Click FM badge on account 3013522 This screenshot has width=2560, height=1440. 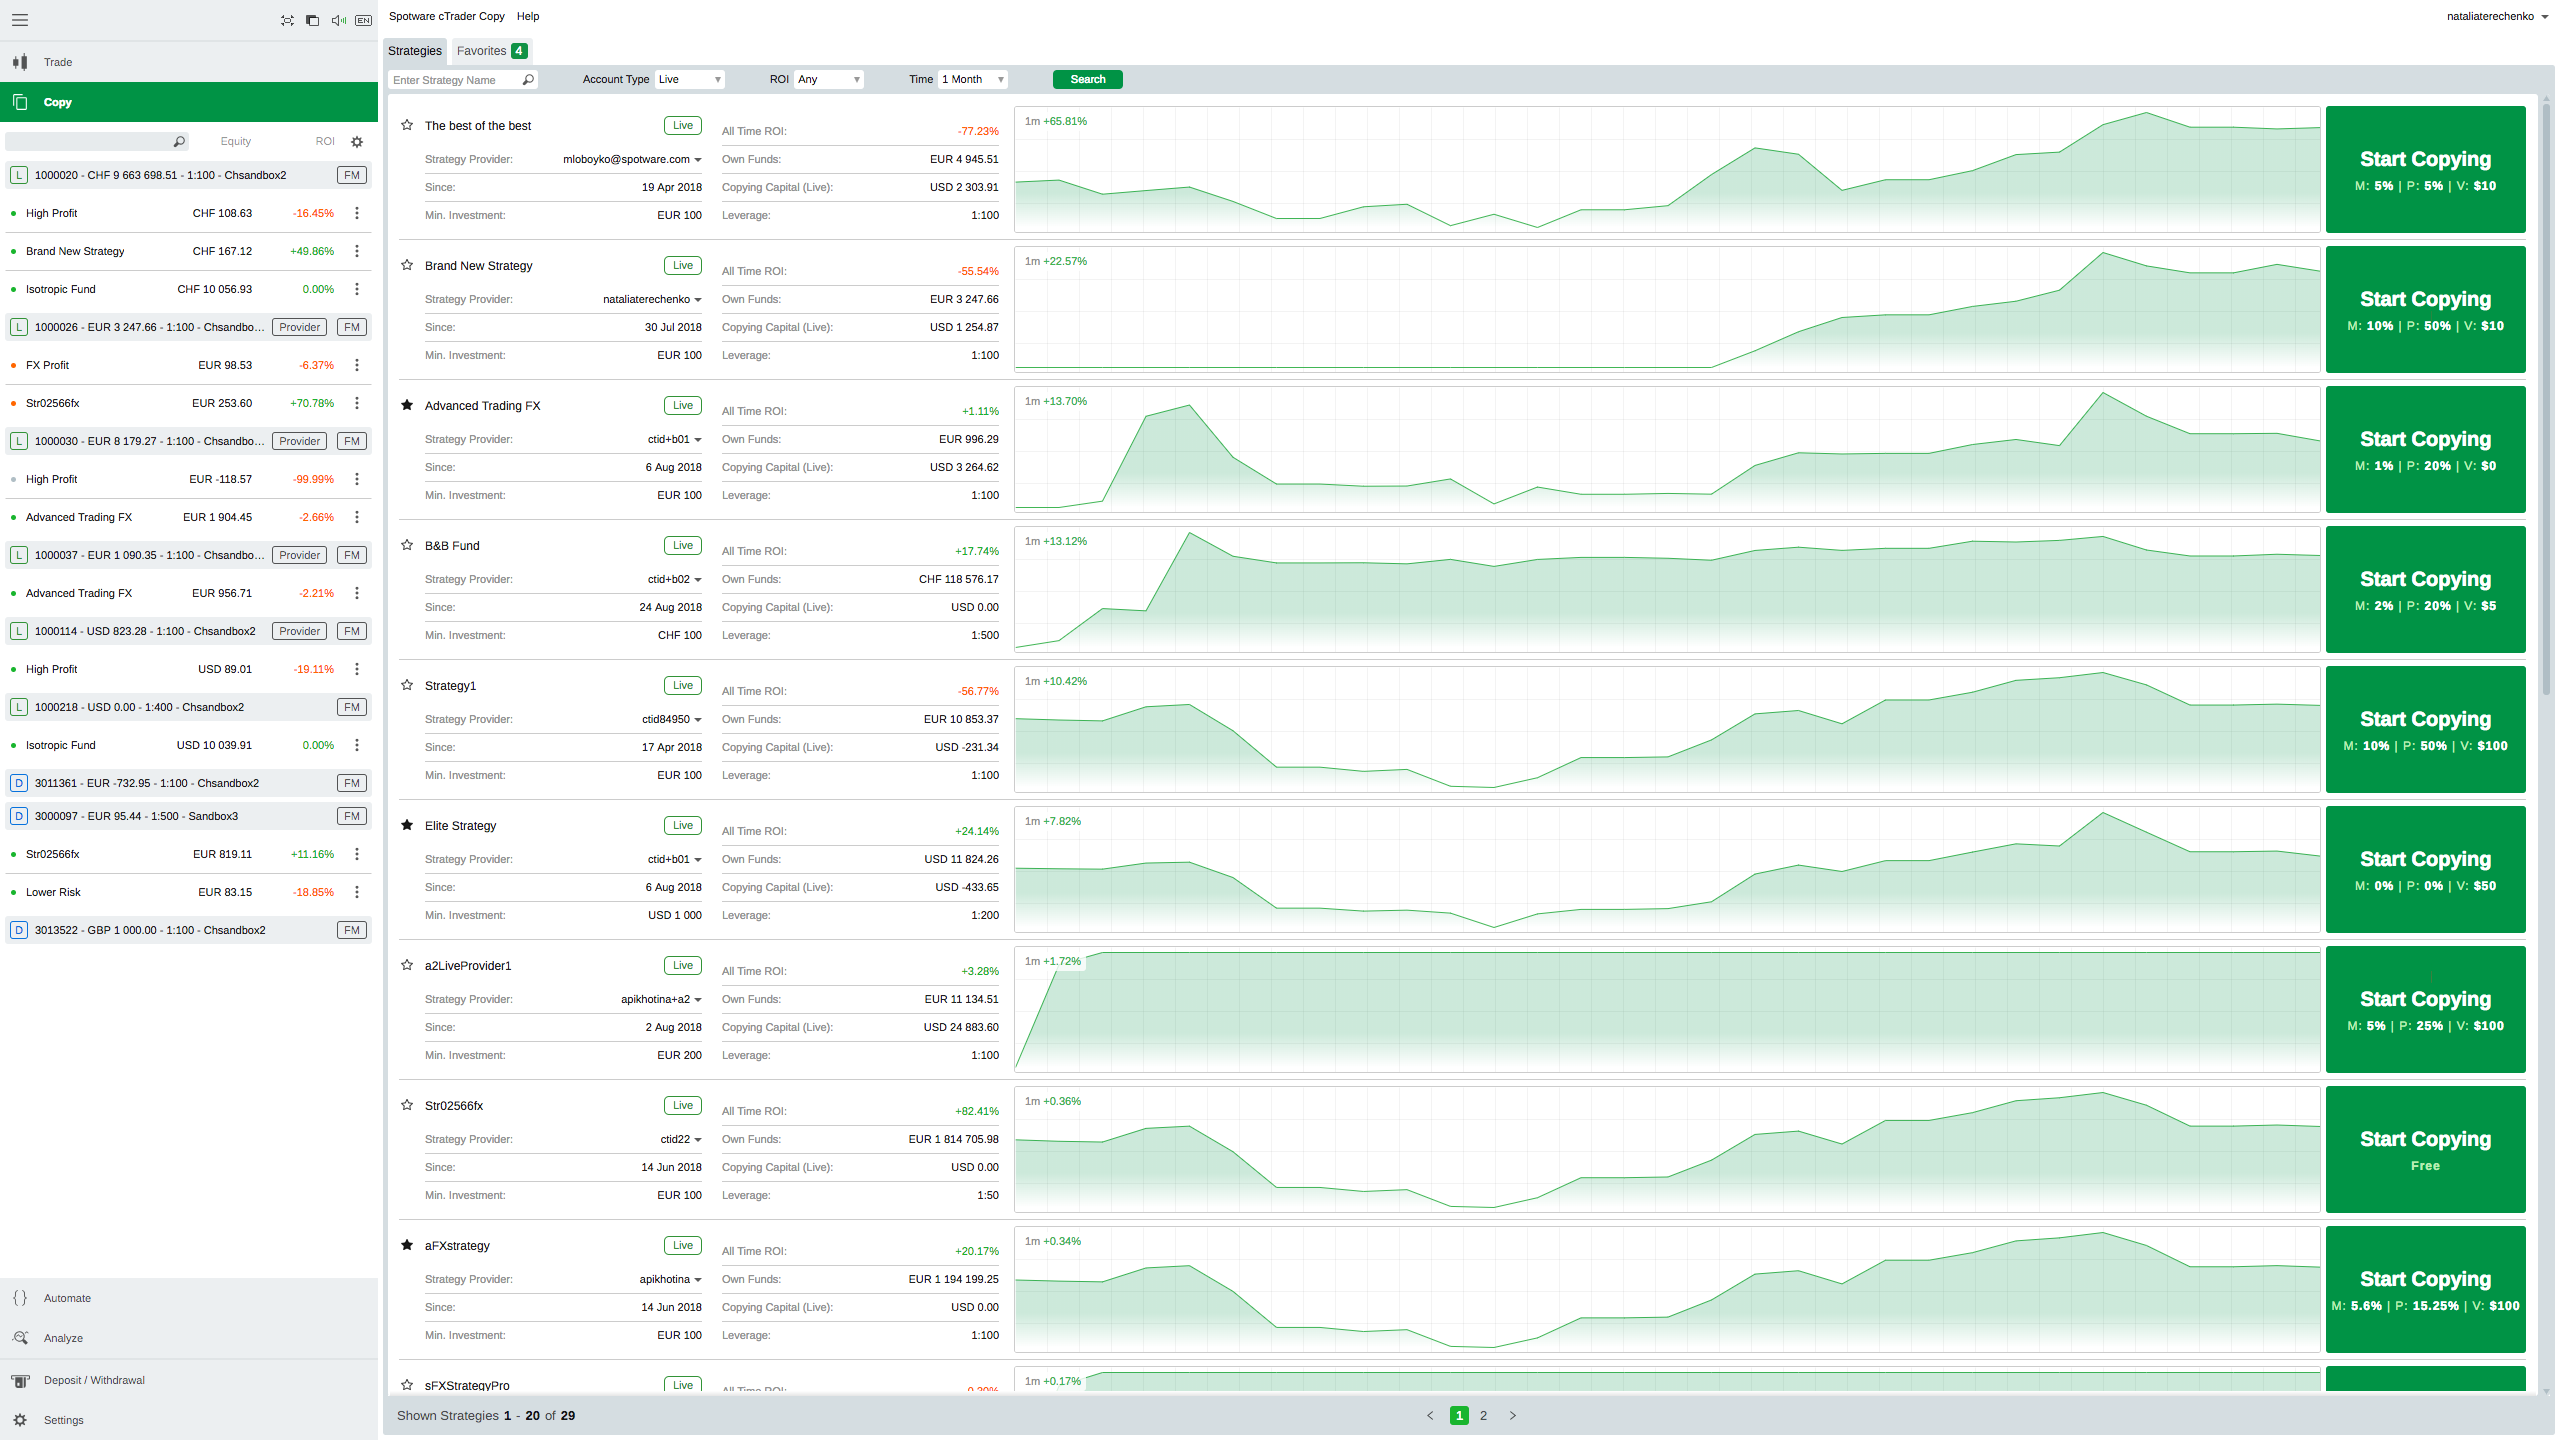(352, 930)
